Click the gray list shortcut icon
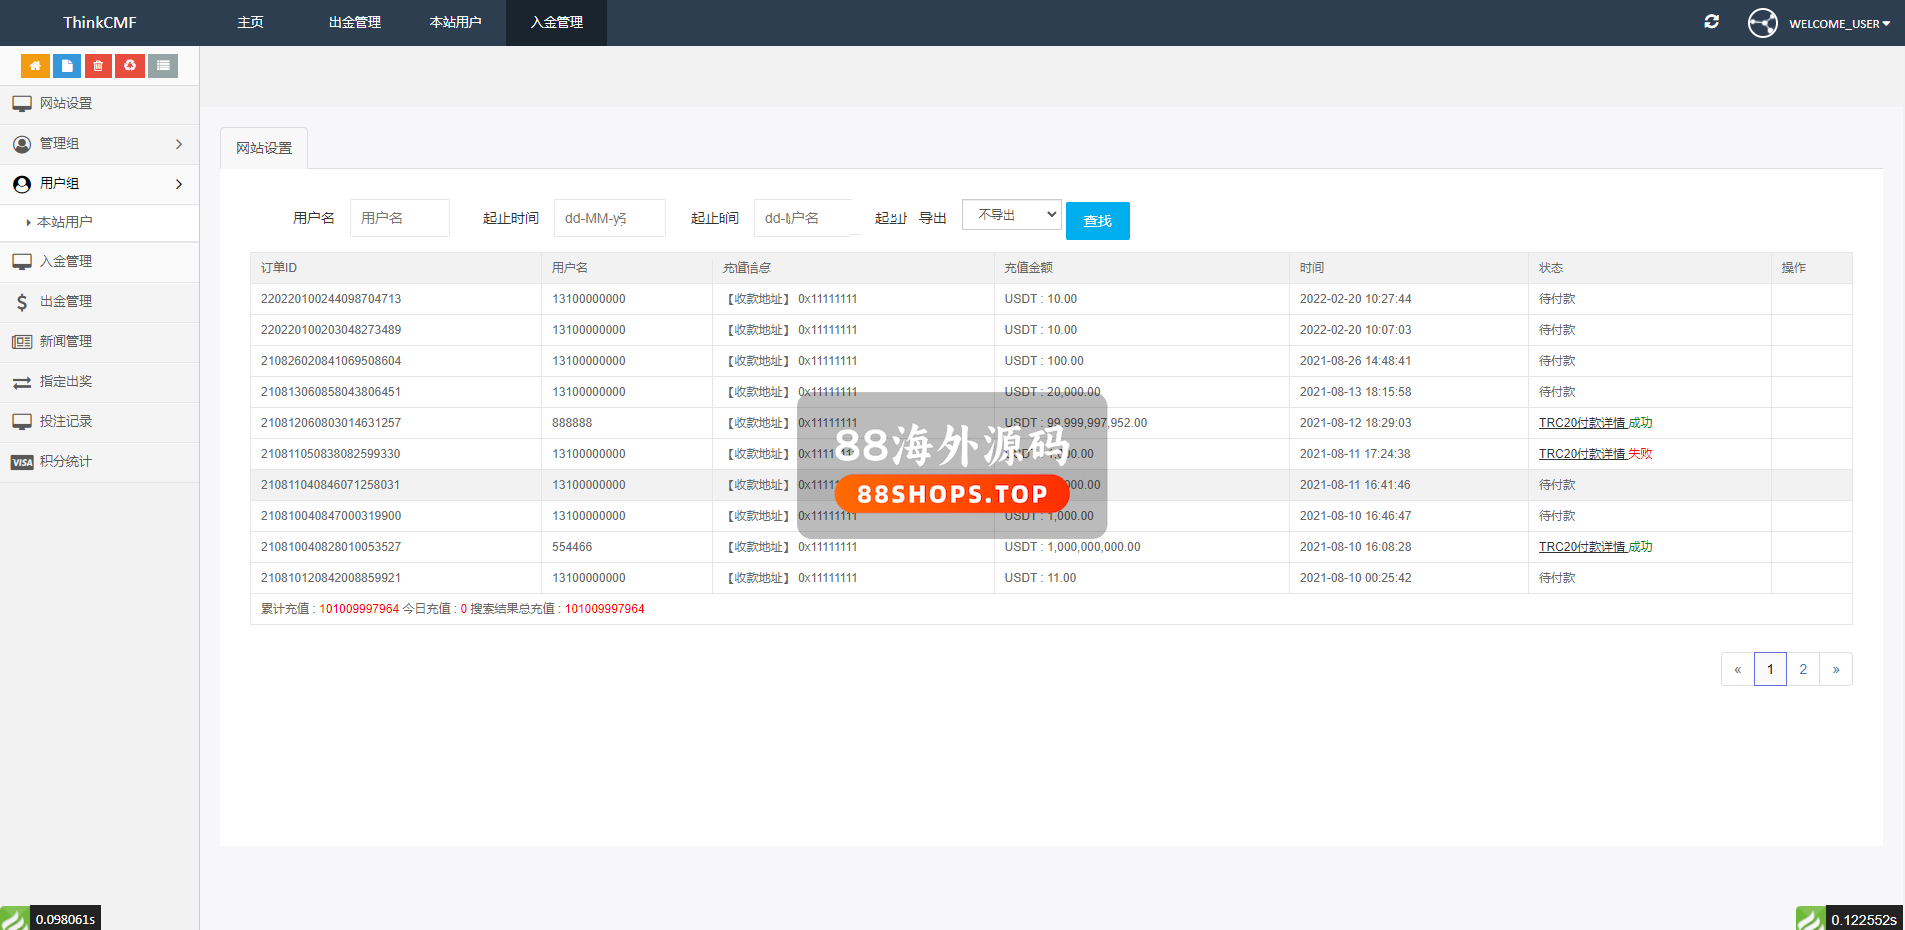The height and width of the screenshot is (930, 1905). coord(163,66)
